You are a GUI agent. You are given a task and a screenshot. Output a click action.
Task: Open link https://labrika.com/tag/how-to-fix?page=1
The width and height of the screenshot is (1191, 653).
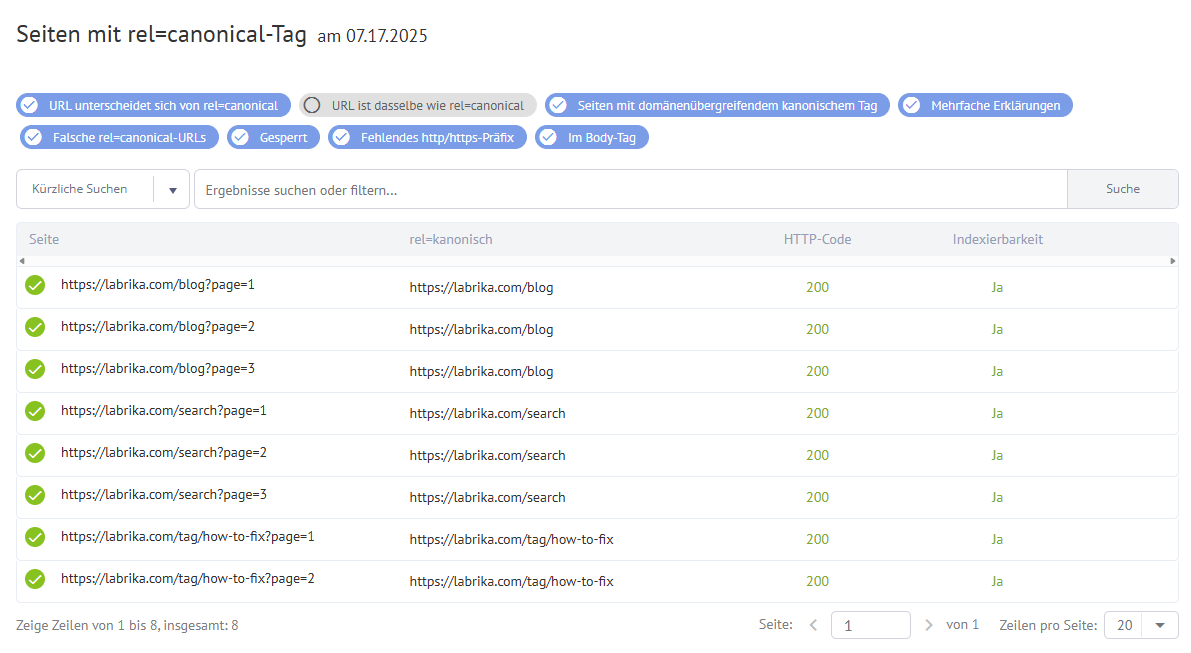(188, 537)
